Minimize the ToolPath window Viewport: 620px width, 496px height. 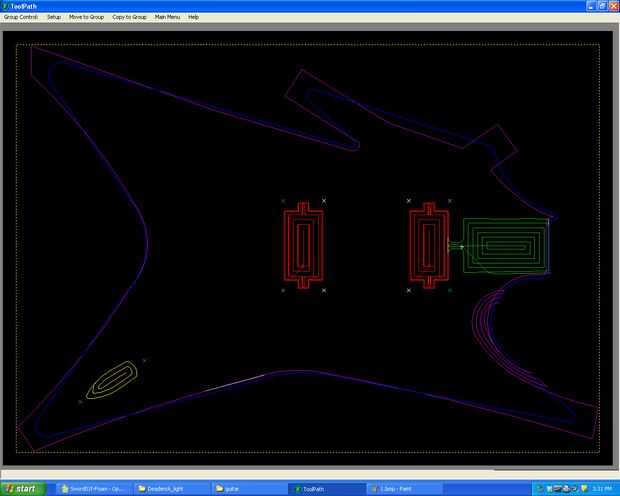coord(592,6)
